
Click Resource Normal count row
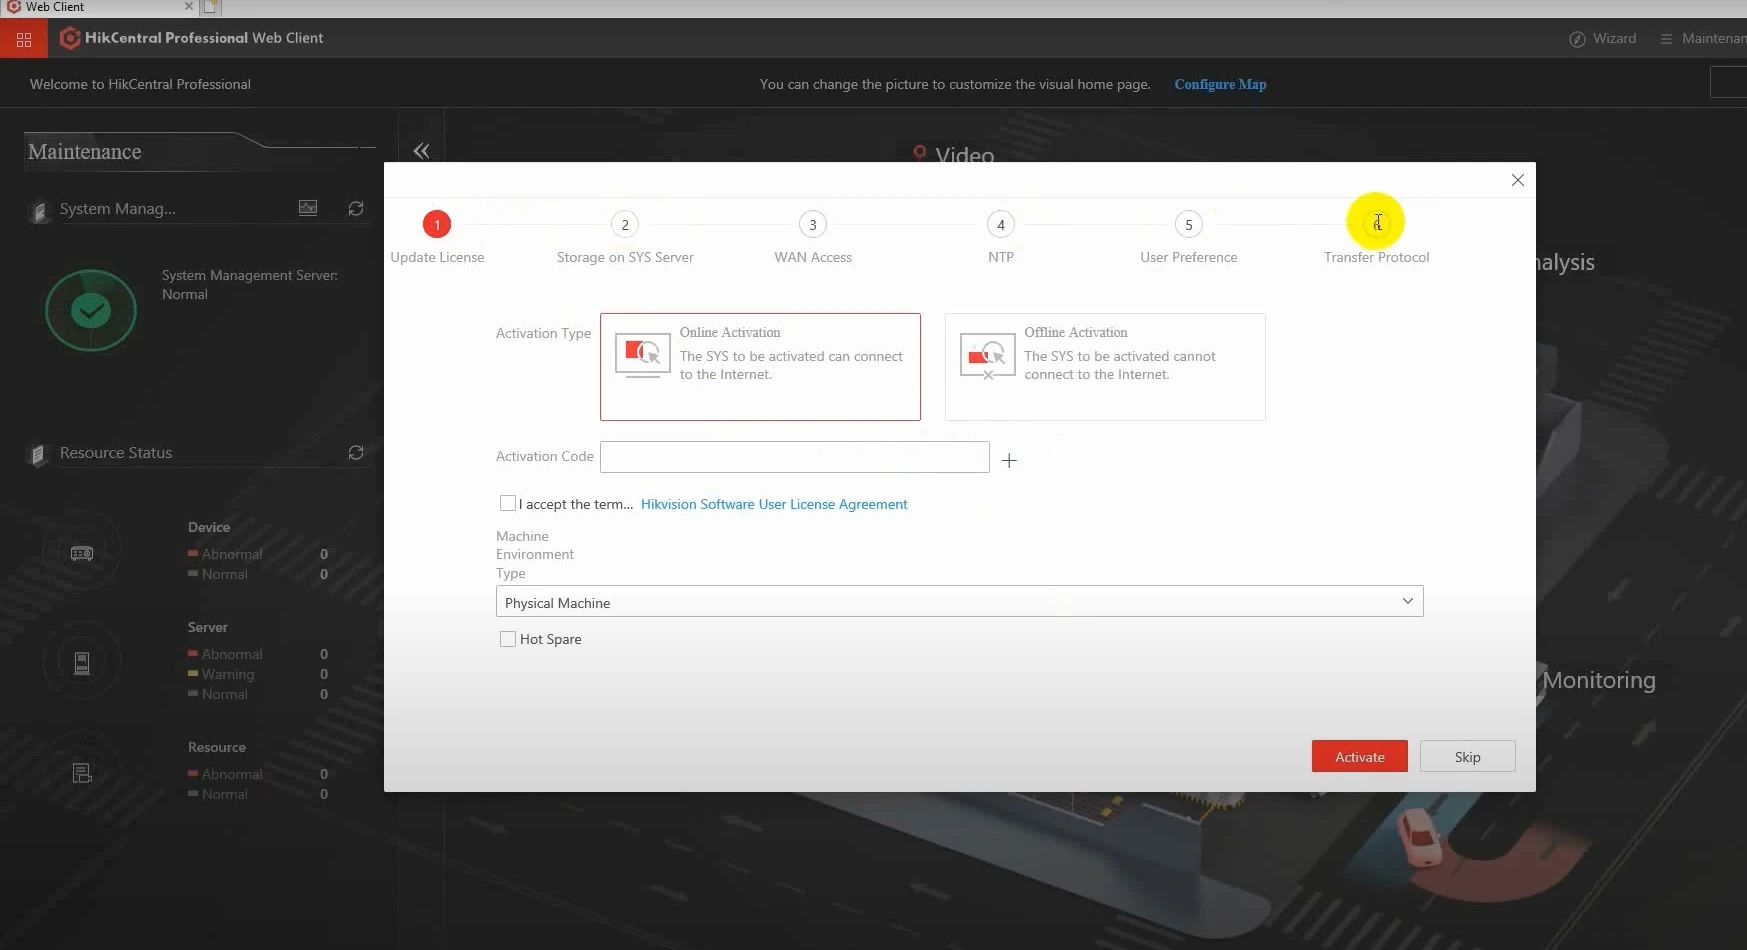(258, 794)
